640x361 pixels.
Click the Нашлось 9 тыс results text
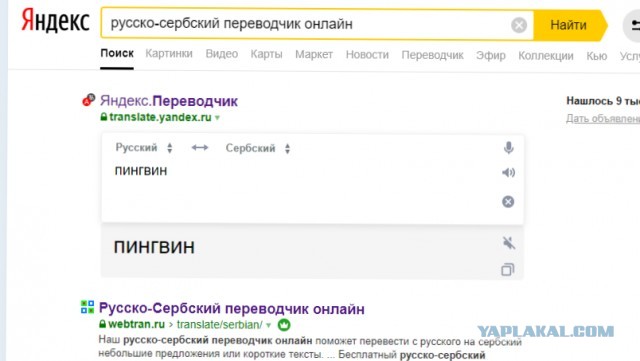(x=603, y=101)
